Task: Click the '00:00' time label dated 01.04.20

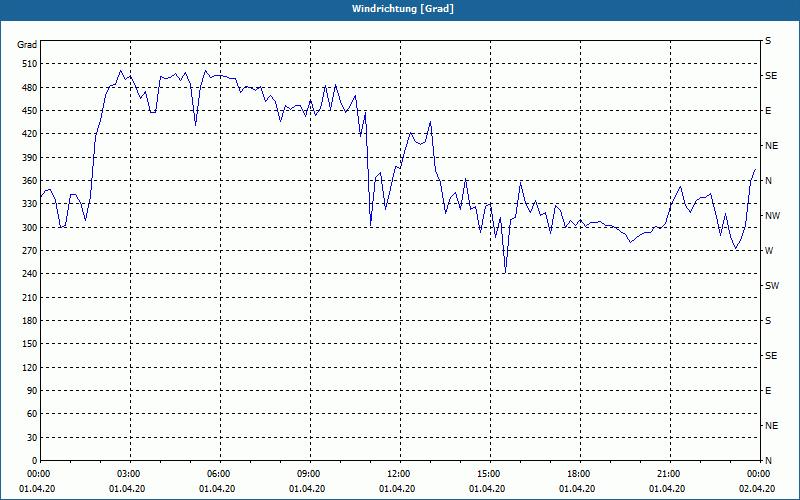Action: tap(38, 474)
